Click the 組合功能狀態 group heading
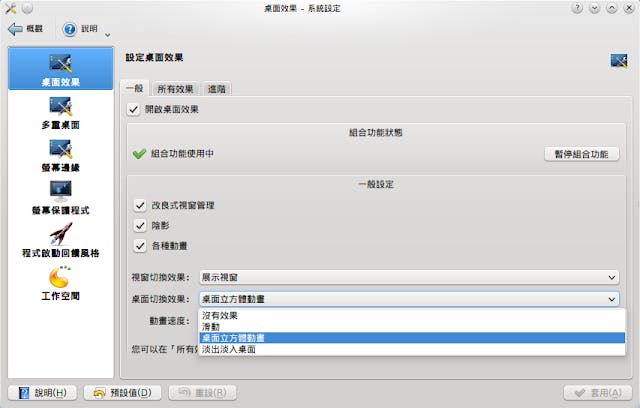Viewport: 640px width, 408px height. pyautogui.click(x=376, y=132)
